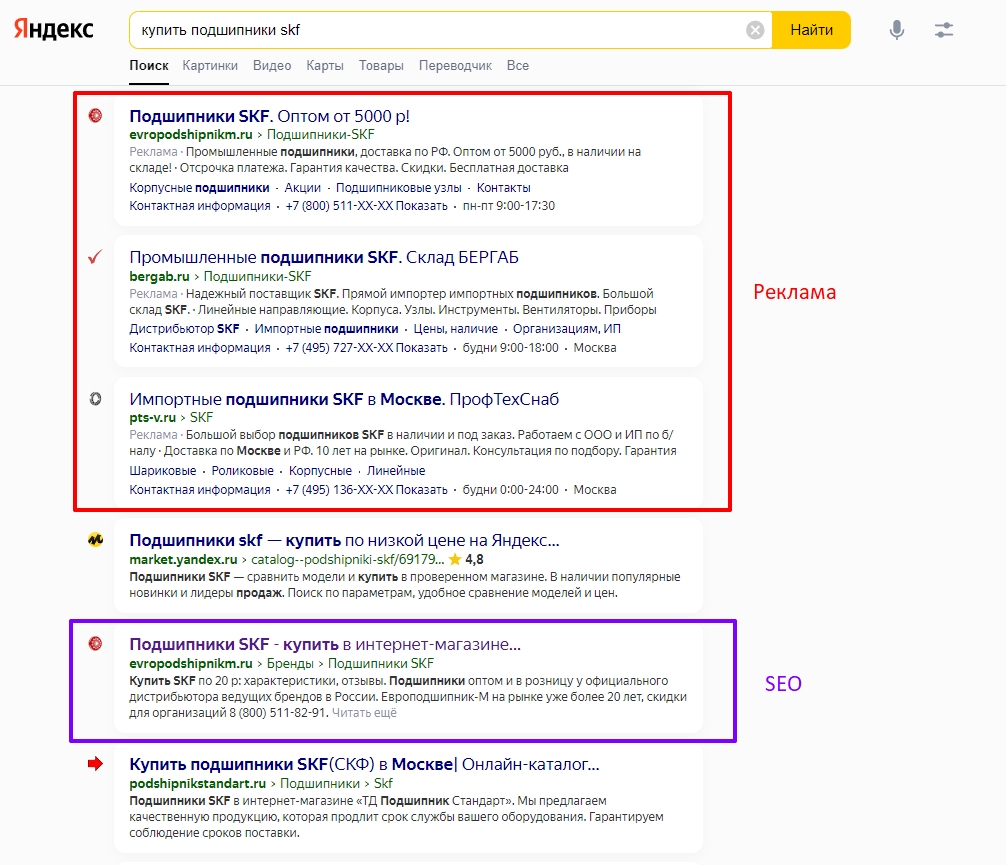Viewport: 1006px width, 865px height.
Task: Open the Дистрибьютор SKF sitelink
Action: (184, 329)
